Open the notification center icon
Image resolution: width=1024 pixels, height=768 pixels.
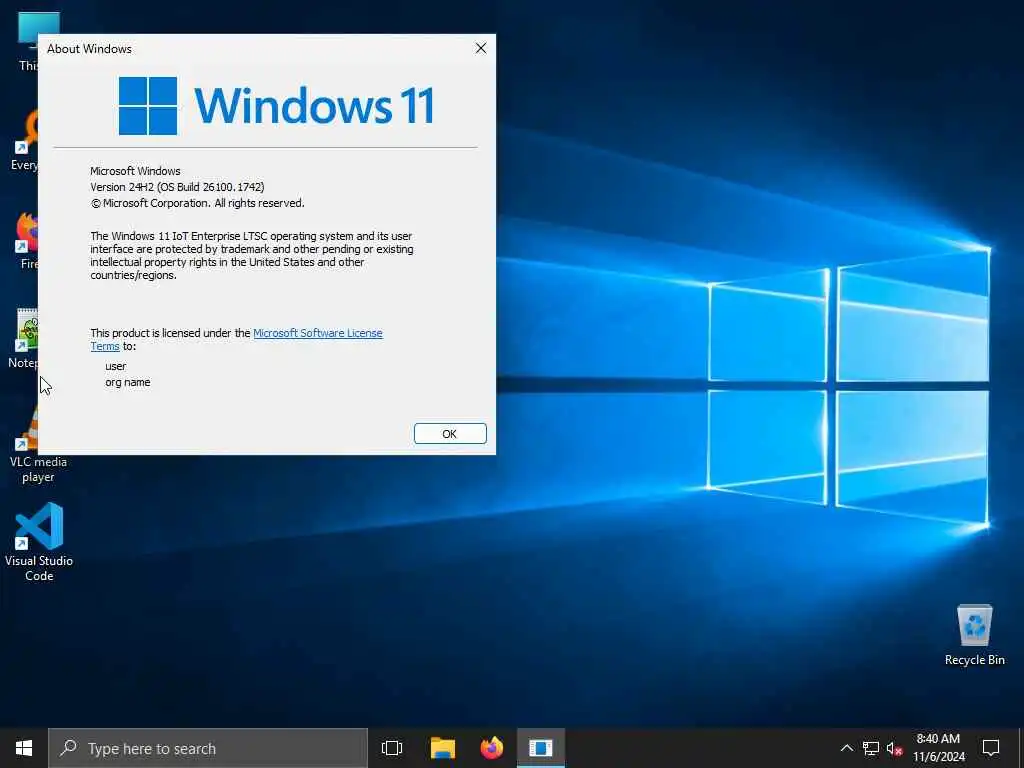(991, 748)
